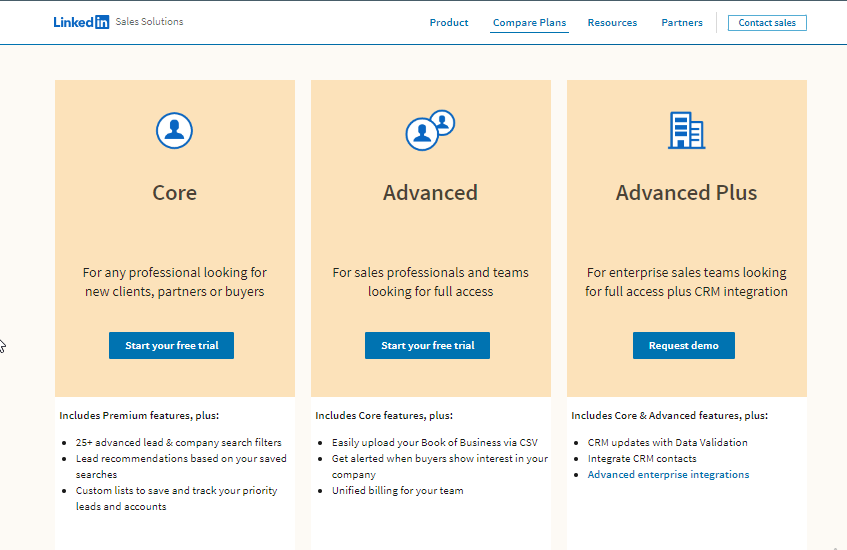Click 'Easily upload your Book of Business via CSV'
Viewport: 847px width, 550px height.
(435, 442)
